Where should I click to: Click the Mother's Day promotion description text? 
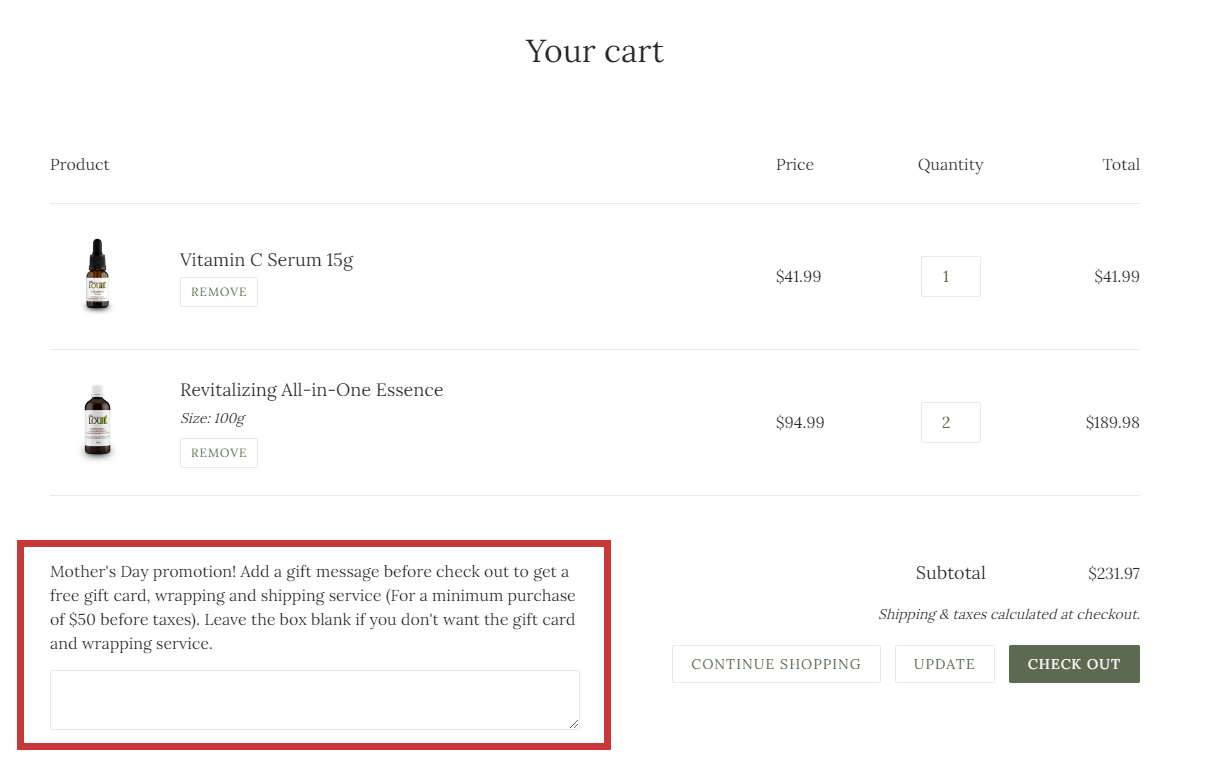pyautogui.click(x=313, y=608)
